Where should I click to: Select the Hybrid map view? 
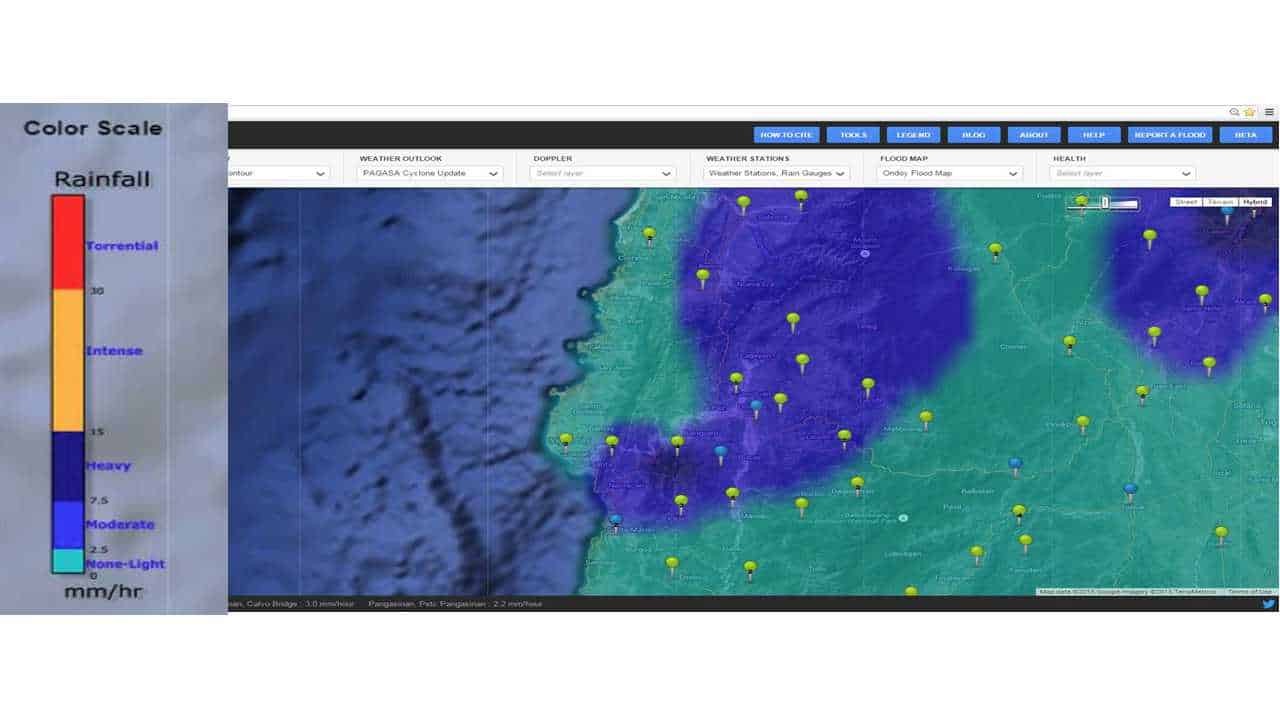tap(1254, 202)
